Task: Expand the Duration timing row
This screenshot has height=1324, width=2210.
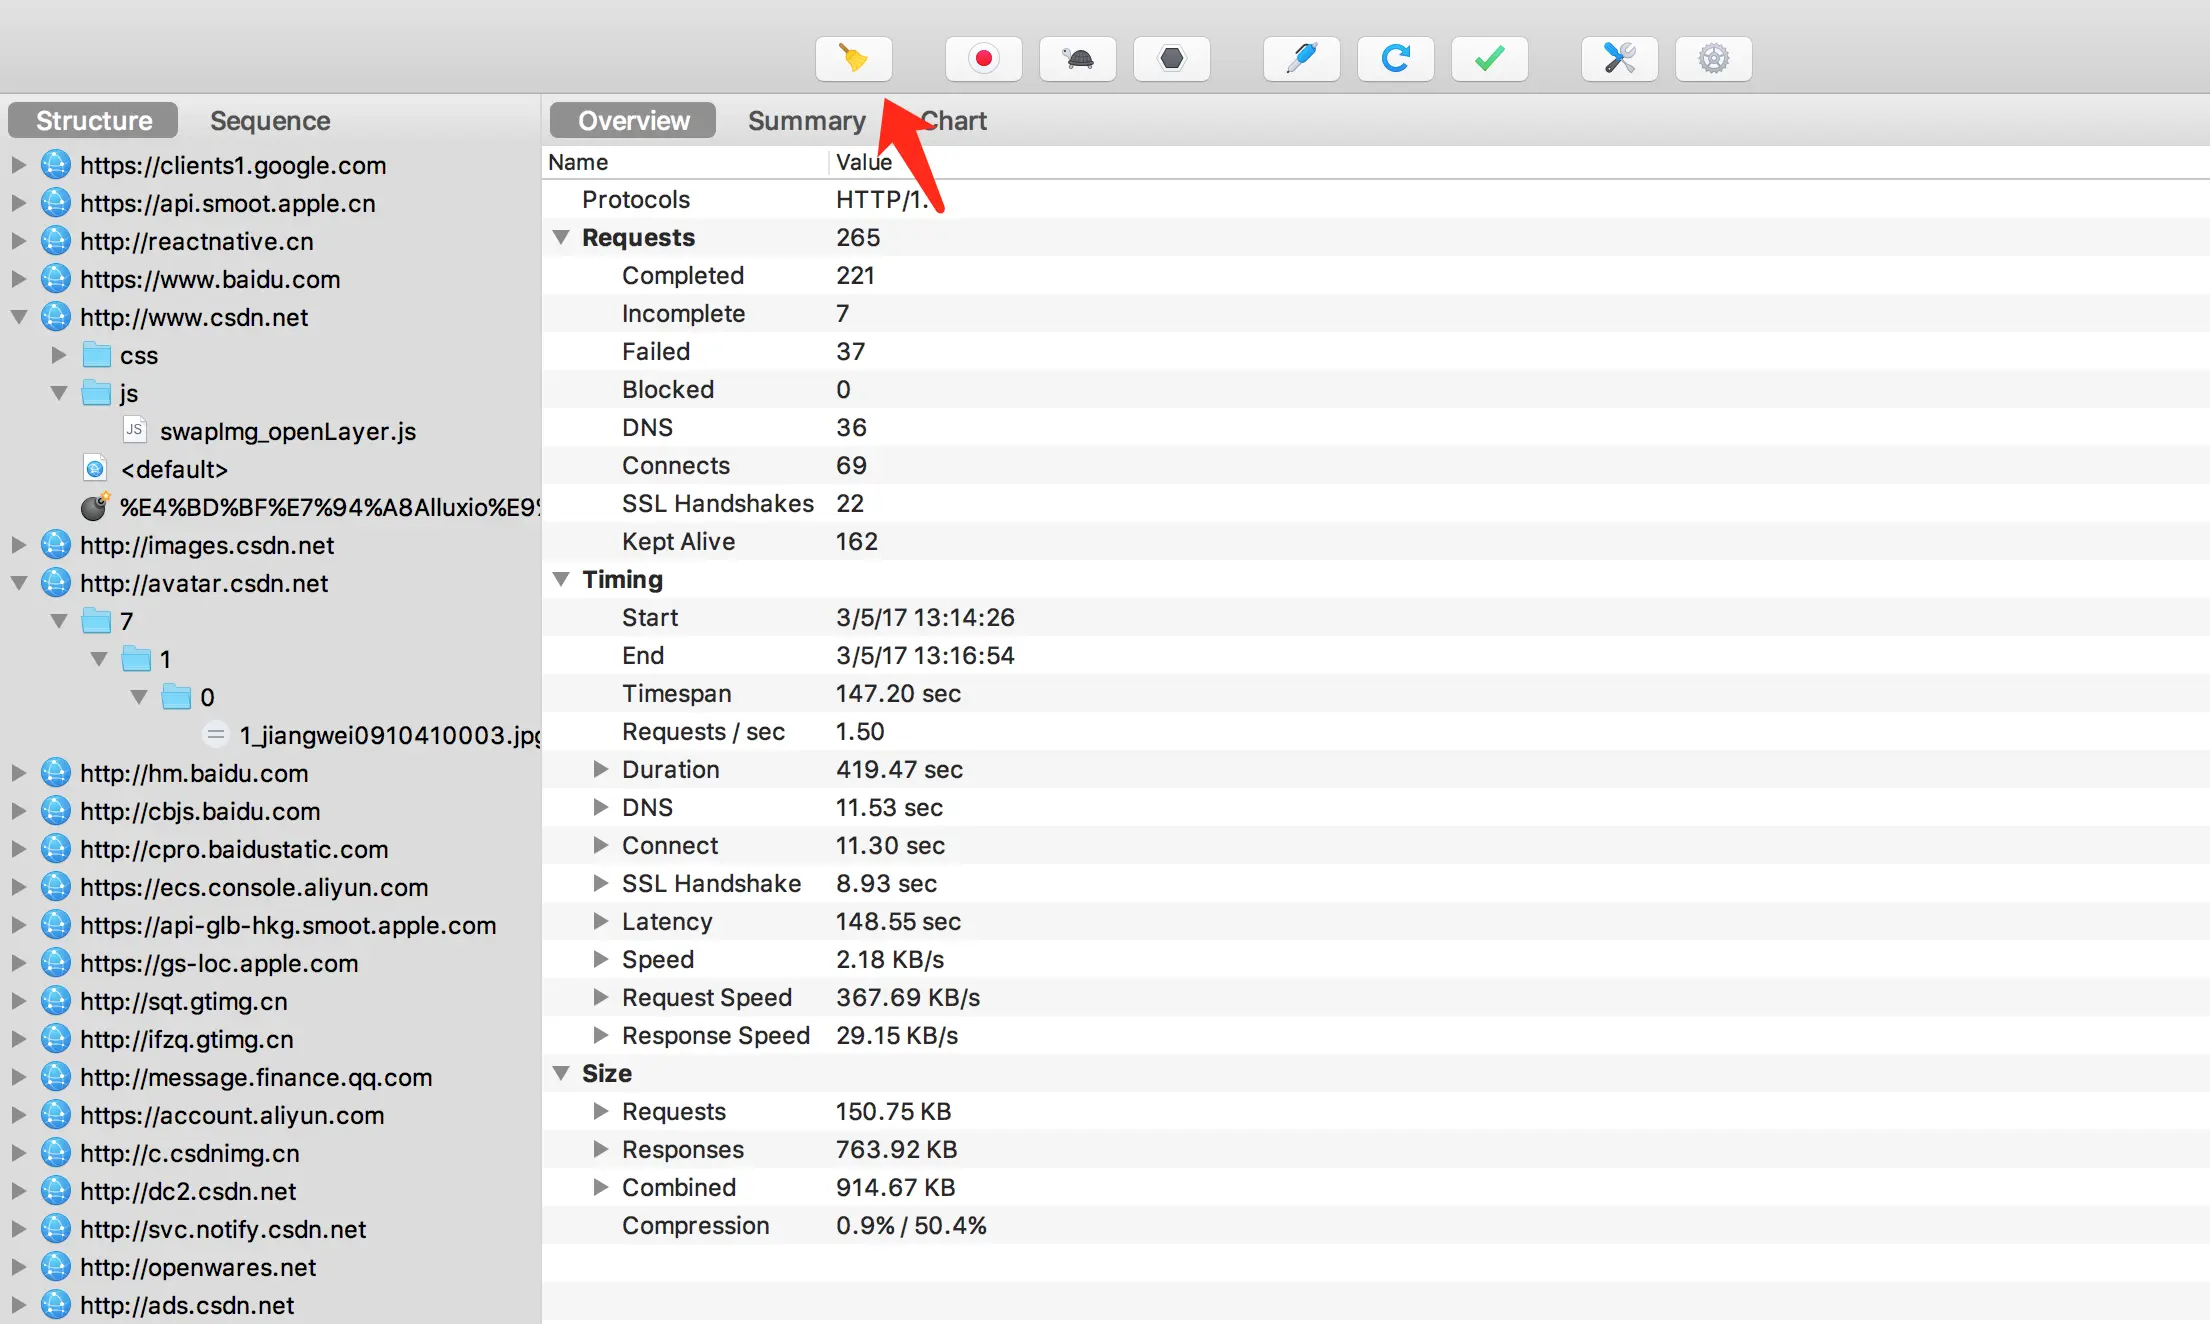Action: [x=601, y=769]
